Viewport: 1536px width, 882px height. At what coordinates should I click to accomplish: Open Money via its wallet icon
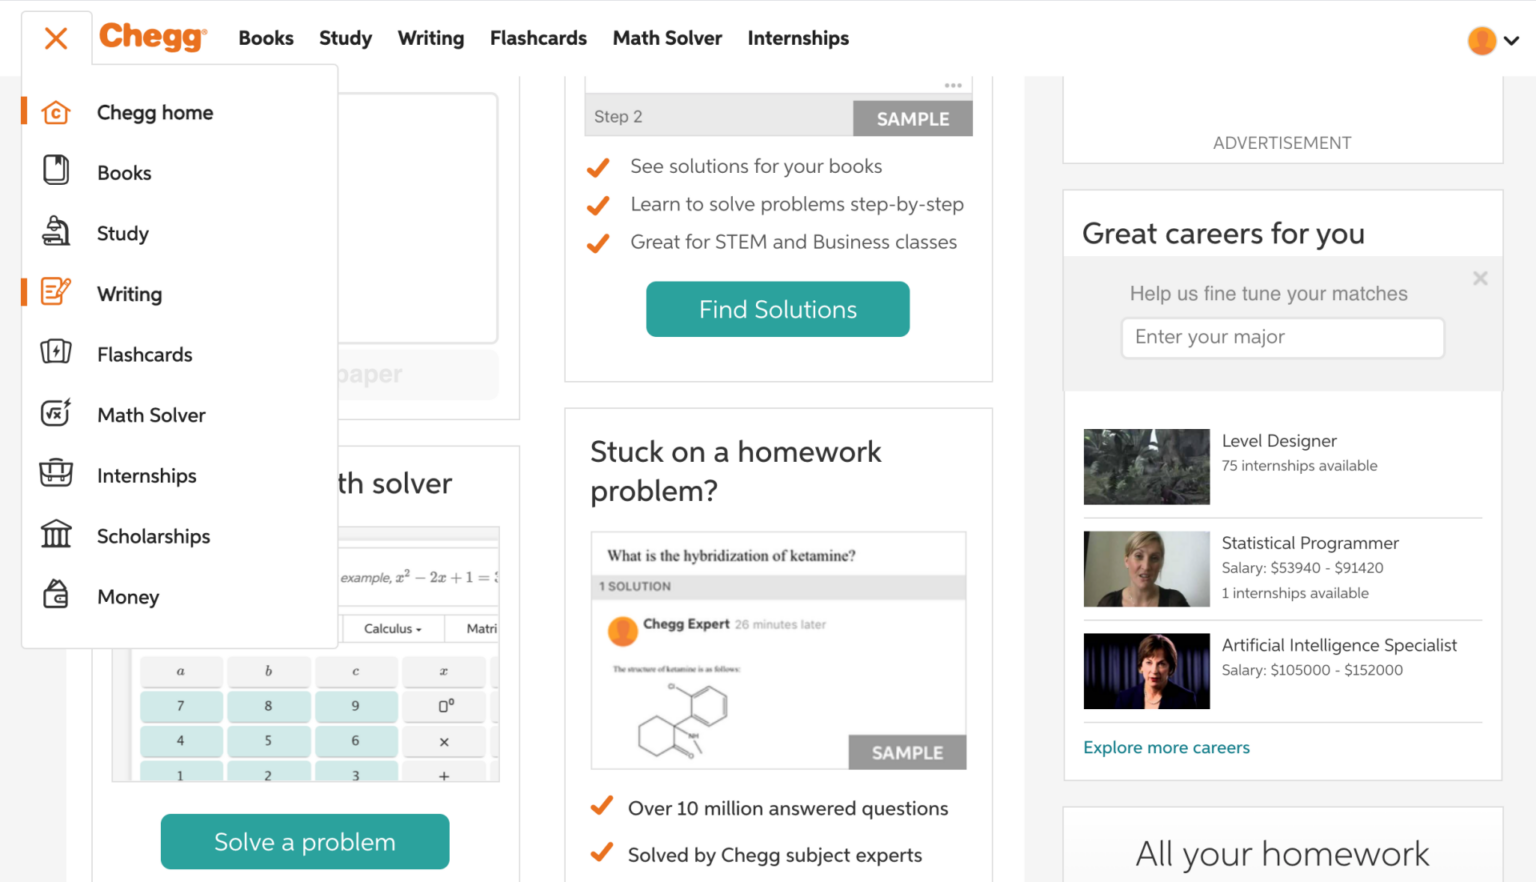(x=55, y=596)
